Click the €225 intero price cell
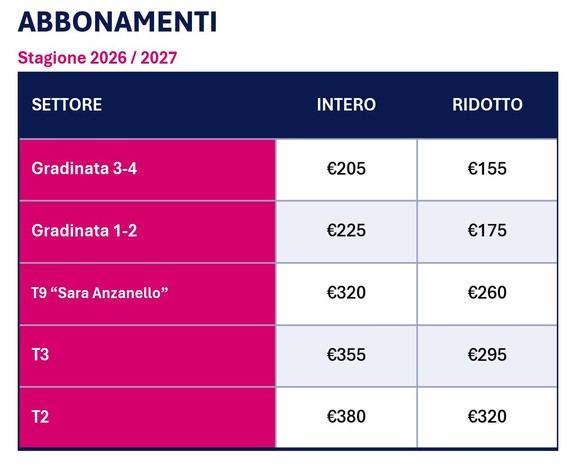This screenshot has height=471, width=584. (x=346, y=231)
